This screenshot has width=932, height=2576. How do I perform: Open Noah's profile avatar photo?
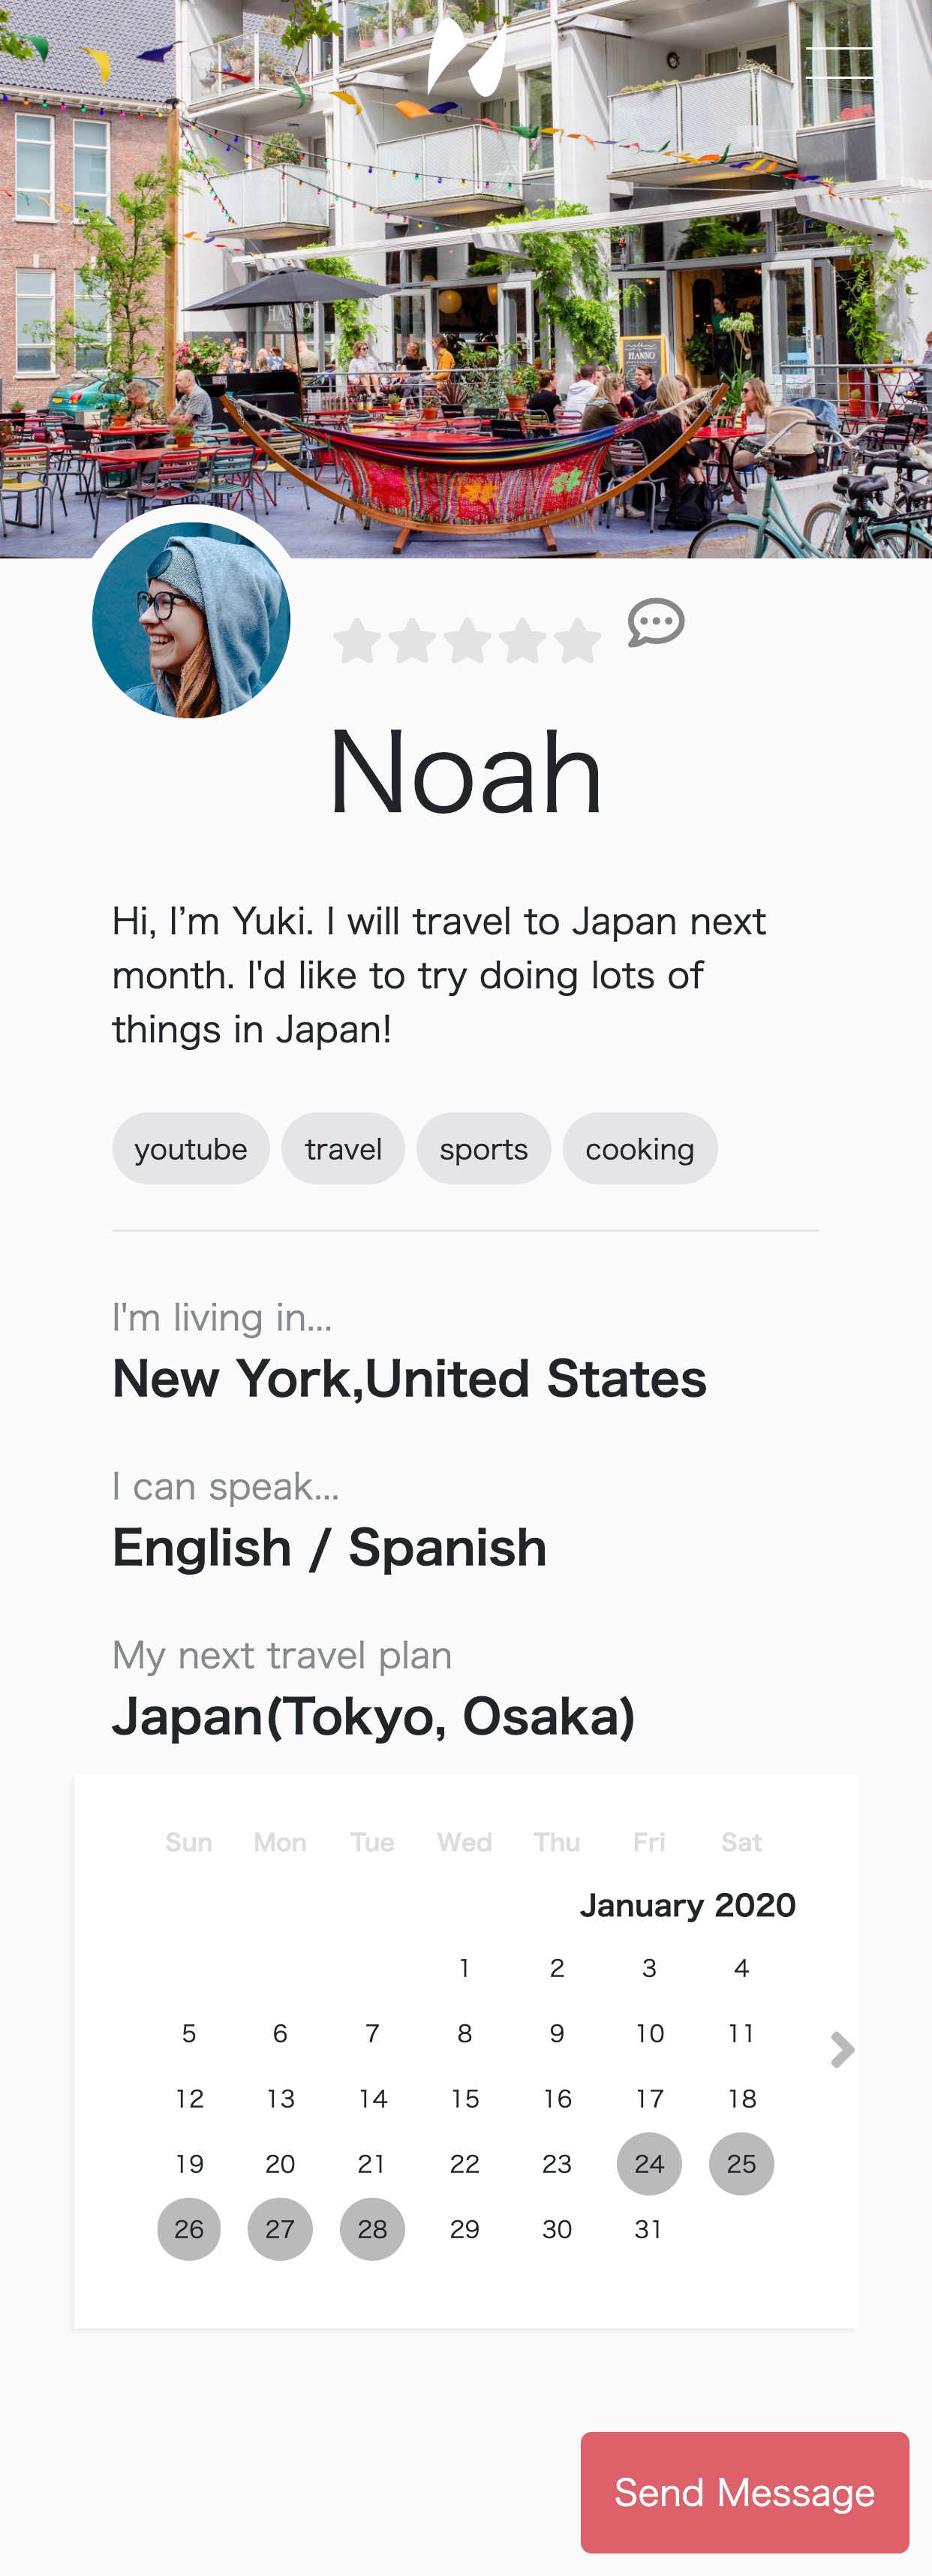(191, 620)
